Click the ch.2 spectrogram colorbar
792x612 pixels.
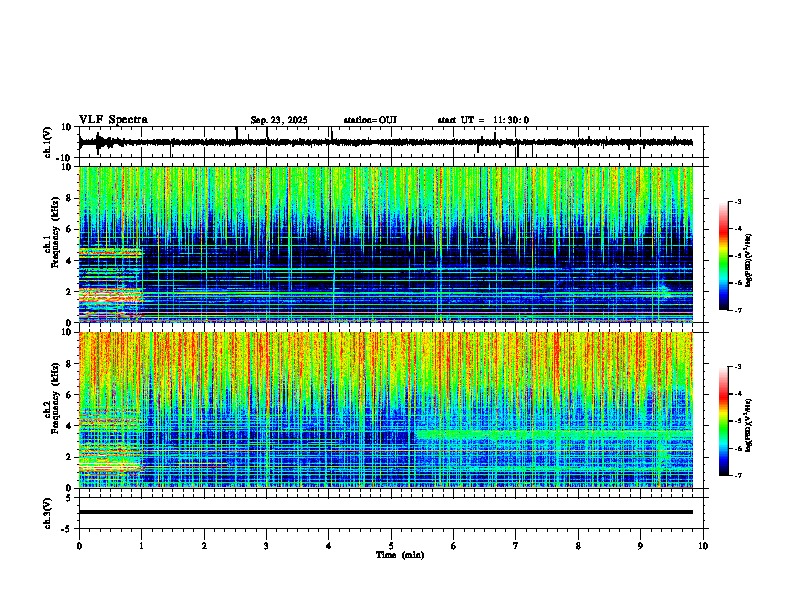coord(723,421)
